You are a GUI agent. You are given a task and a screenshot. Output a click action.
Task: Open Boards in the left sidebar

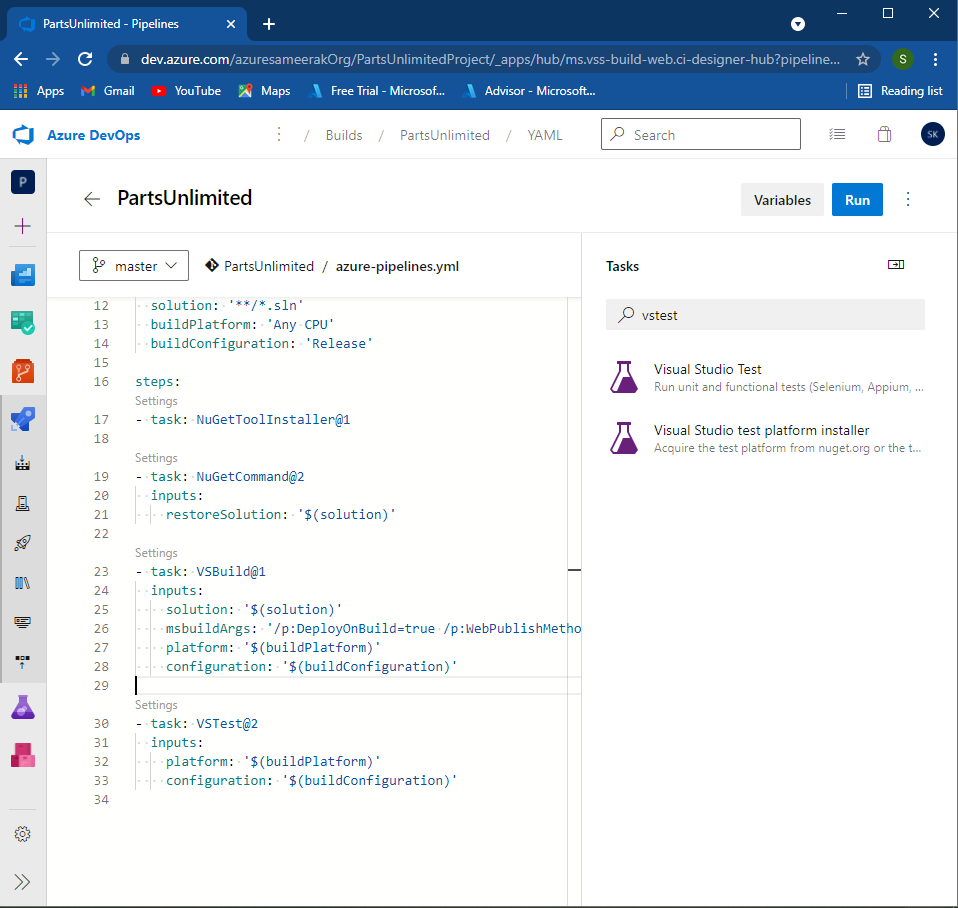coord(23,323)
